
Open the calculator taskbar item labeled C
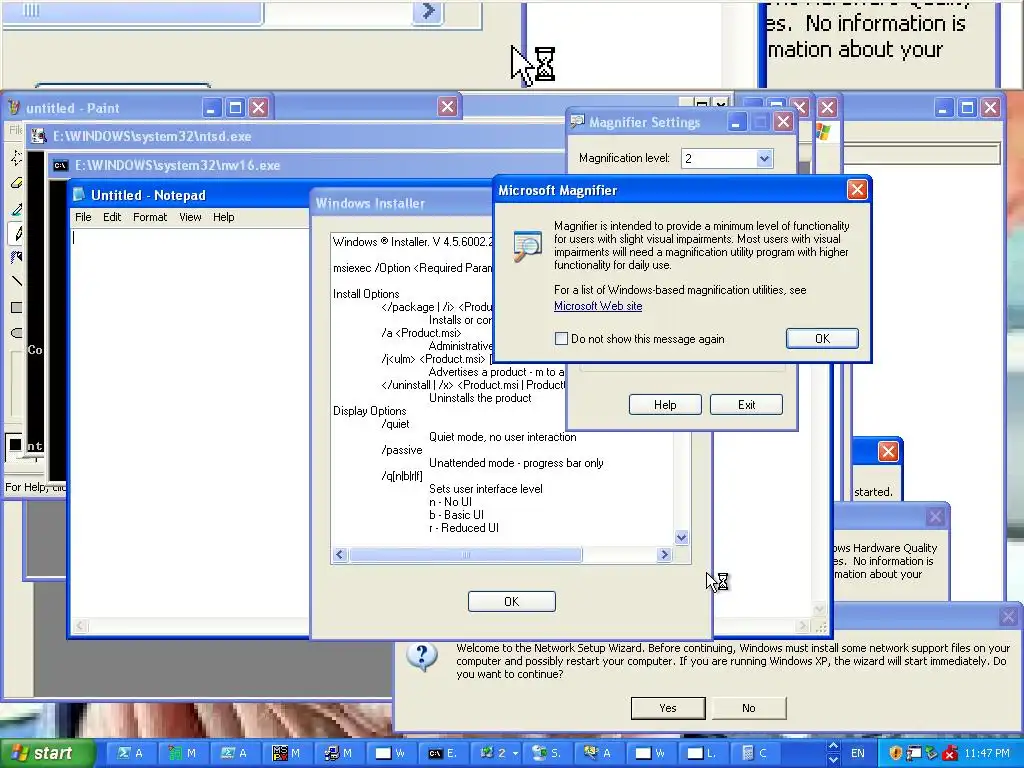pos(754,753)
